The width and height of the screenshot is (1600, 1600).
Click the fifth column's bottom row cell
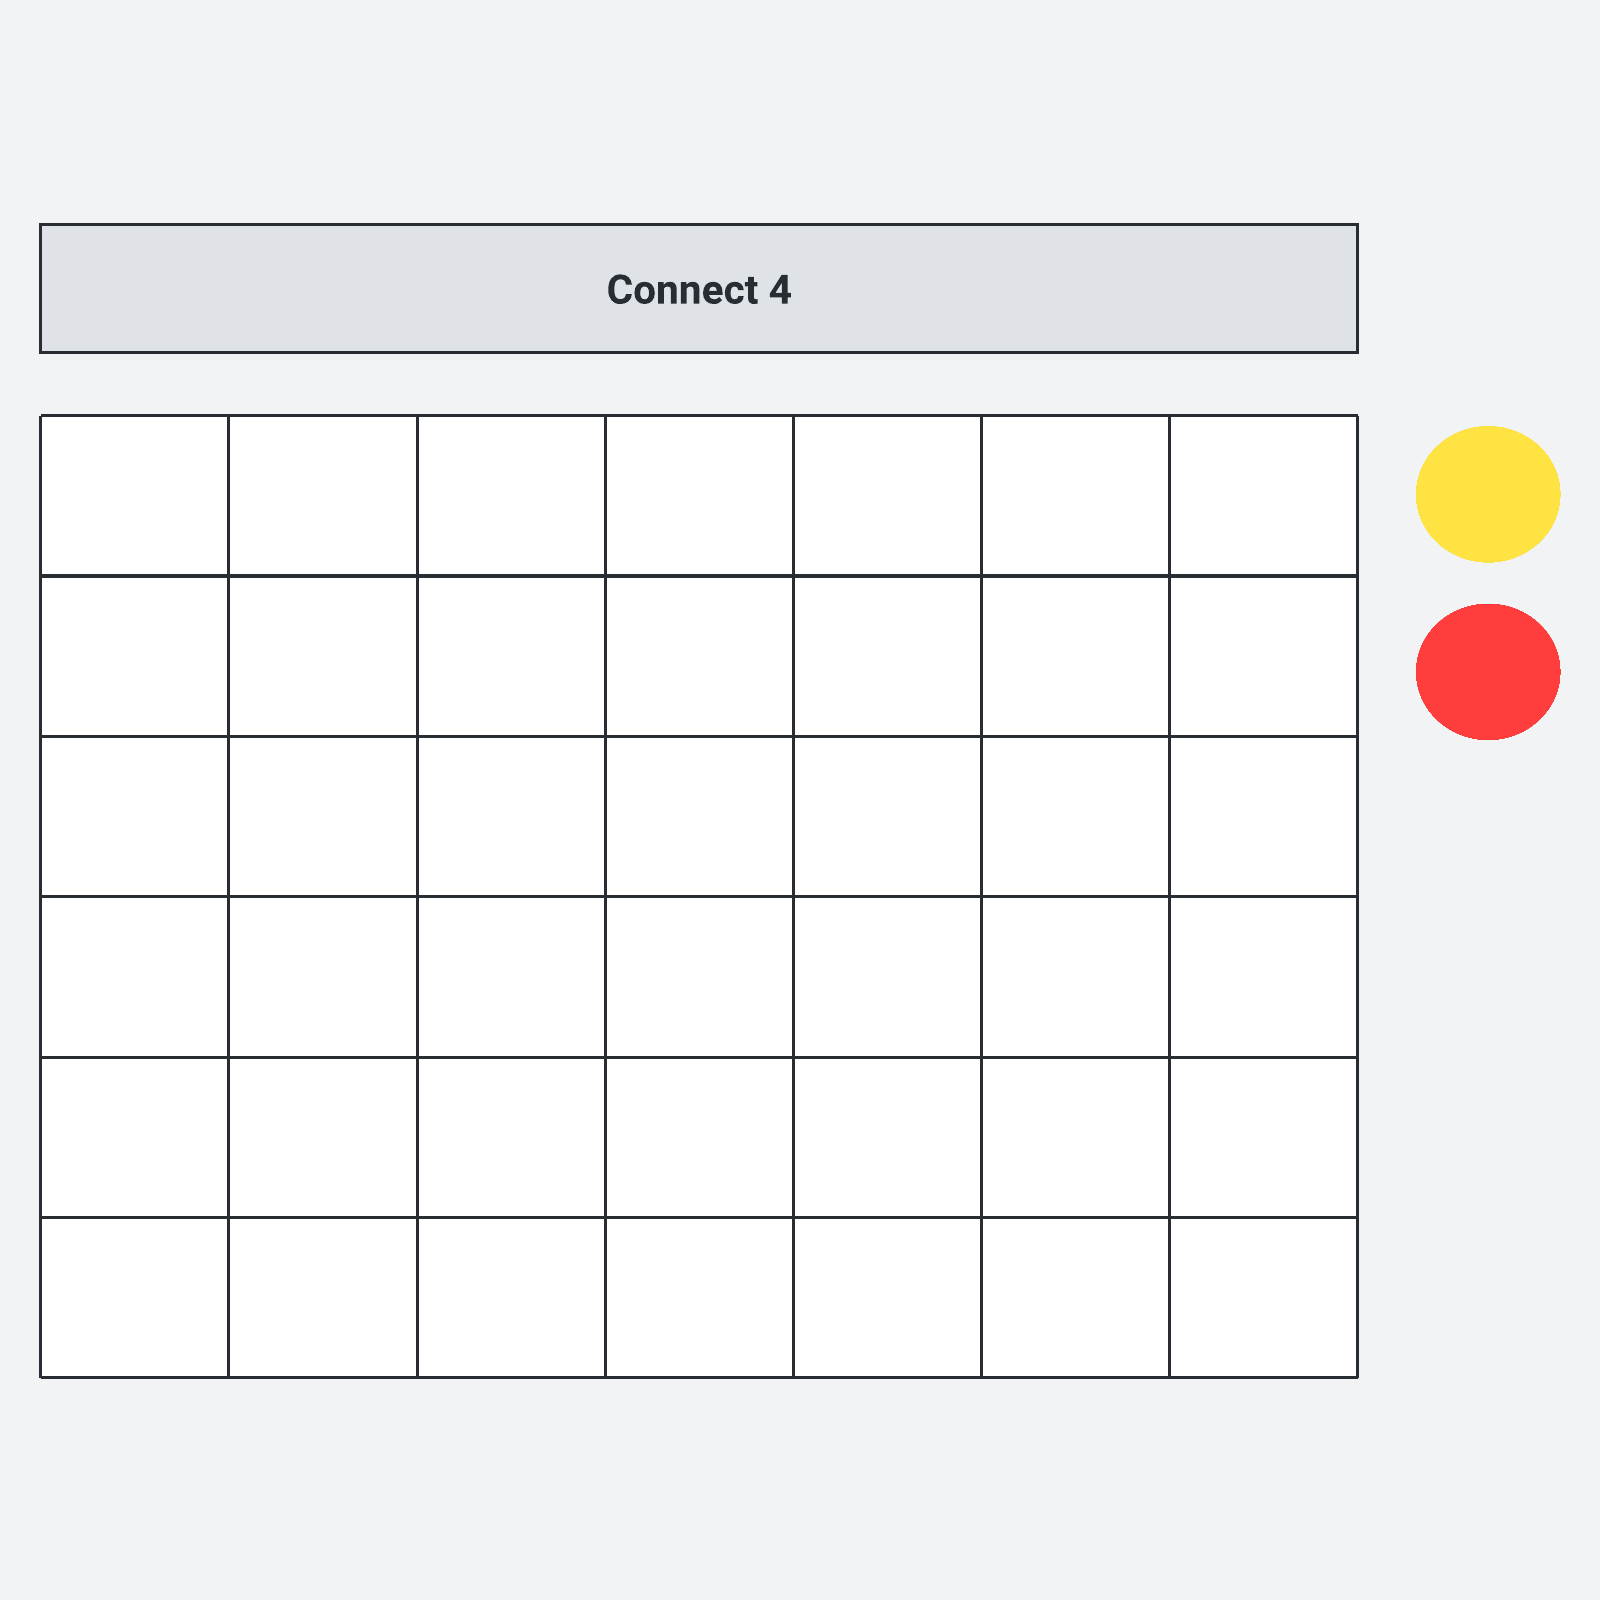(x=887, y=1297)
